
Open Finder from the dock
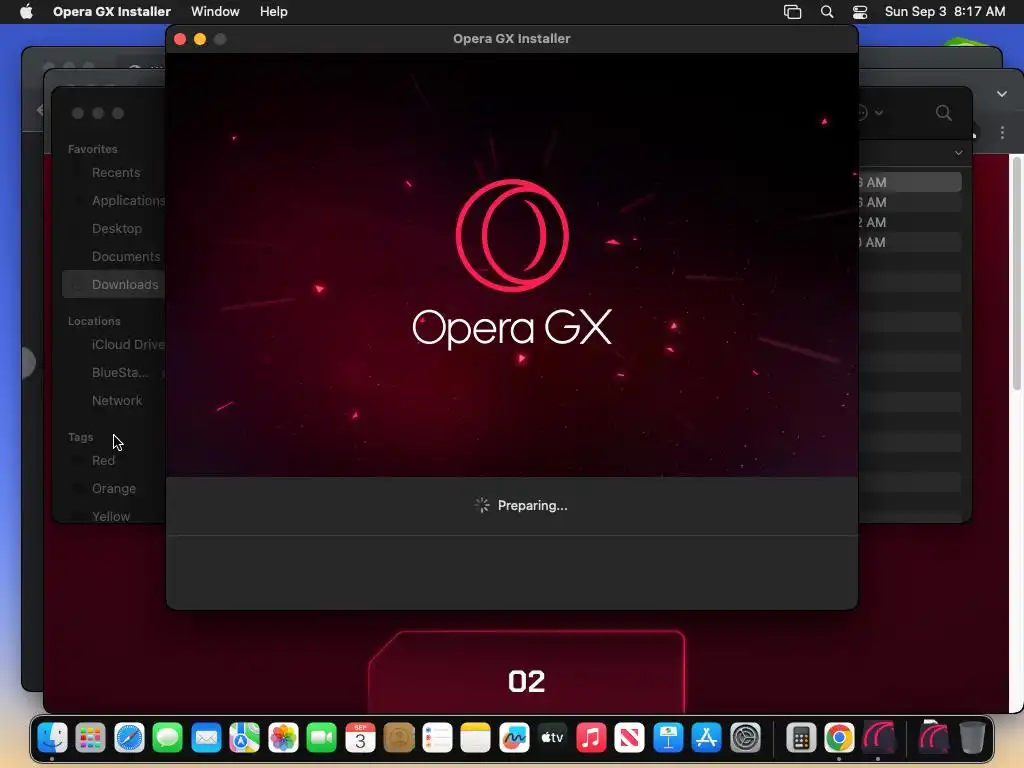pos(52,739)
